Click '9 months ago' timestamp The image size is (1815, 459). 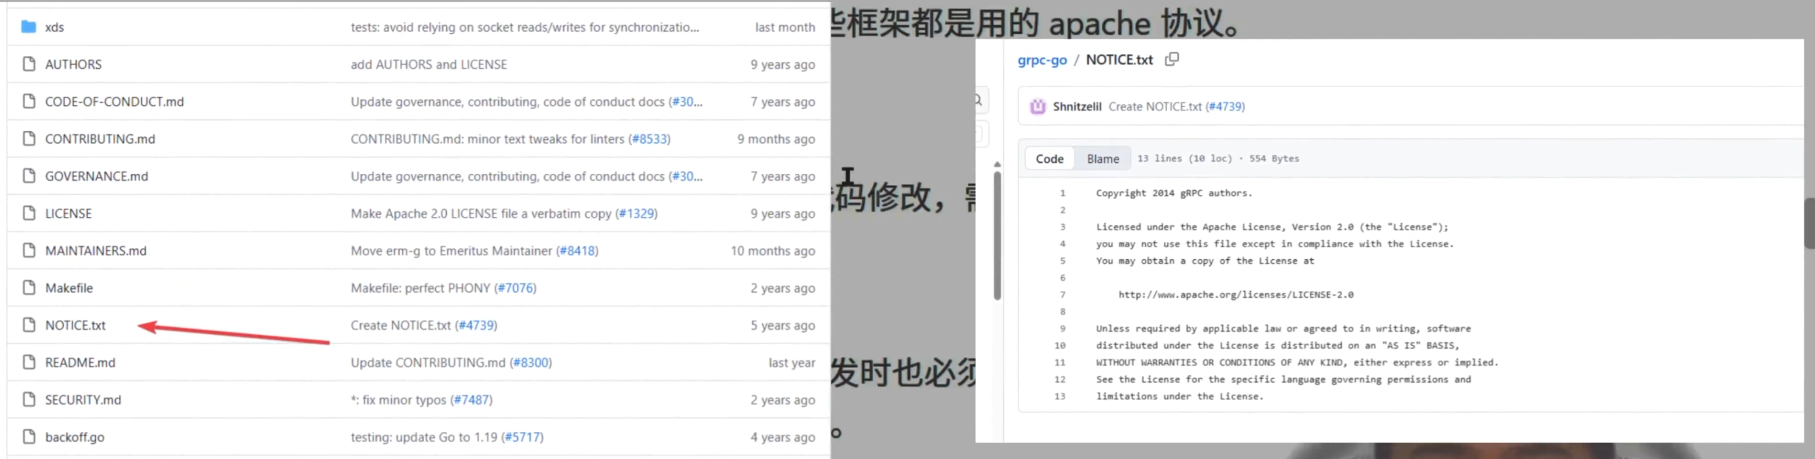[776, 139]
